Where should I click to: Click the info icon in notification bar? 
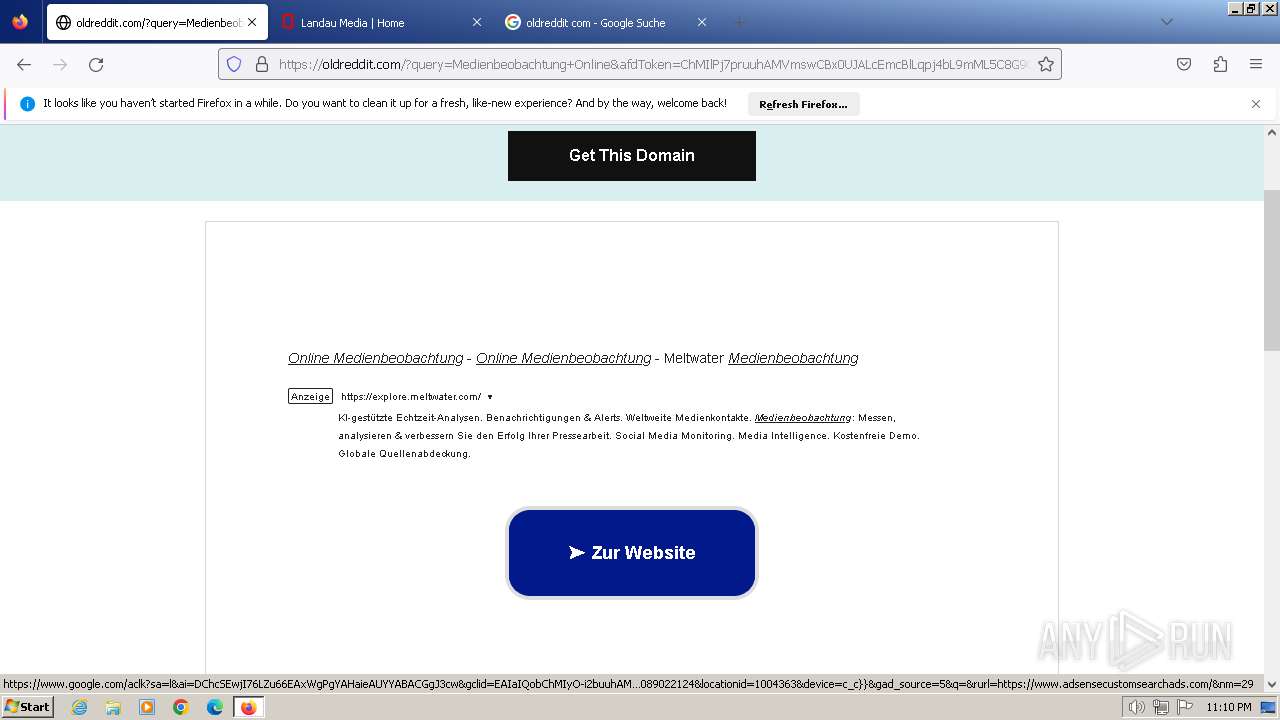click(x=27, y=104)
